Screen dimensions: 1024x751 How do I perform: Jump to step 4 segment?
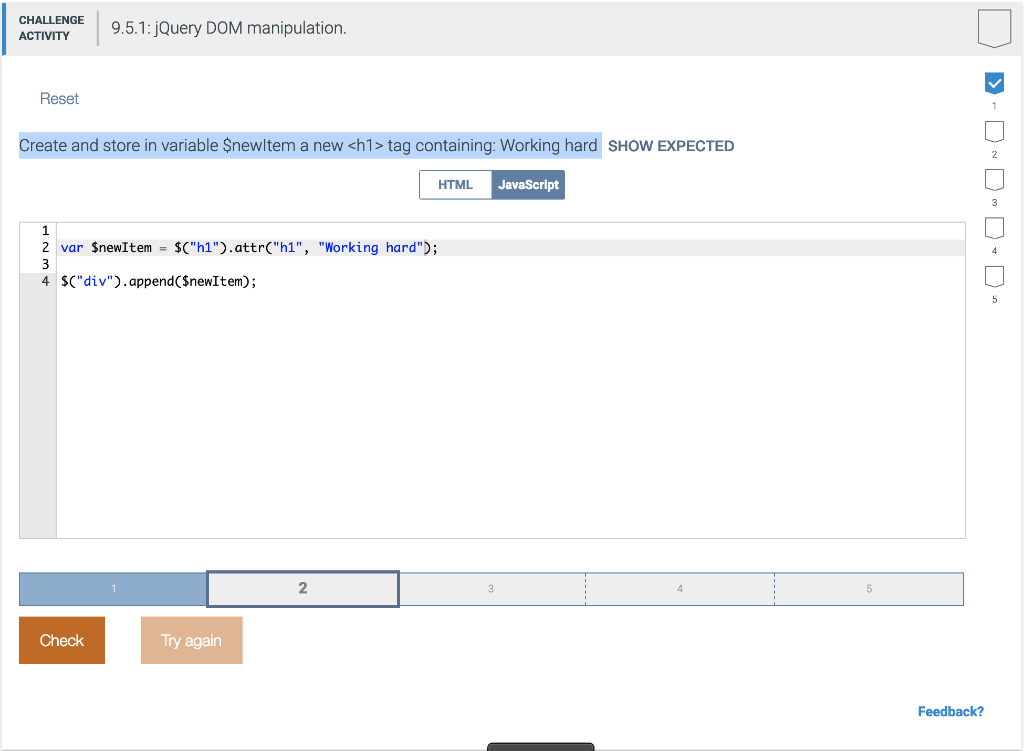679,589
